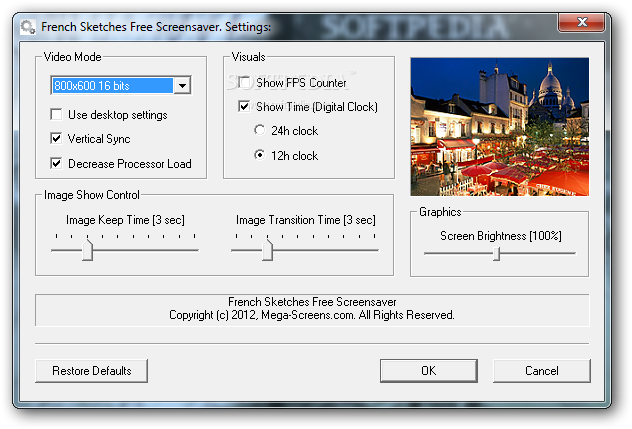Close the Settings dialog with the X button
The height and width of the screenshot is (429, 632).
click(x=581, y=22)
